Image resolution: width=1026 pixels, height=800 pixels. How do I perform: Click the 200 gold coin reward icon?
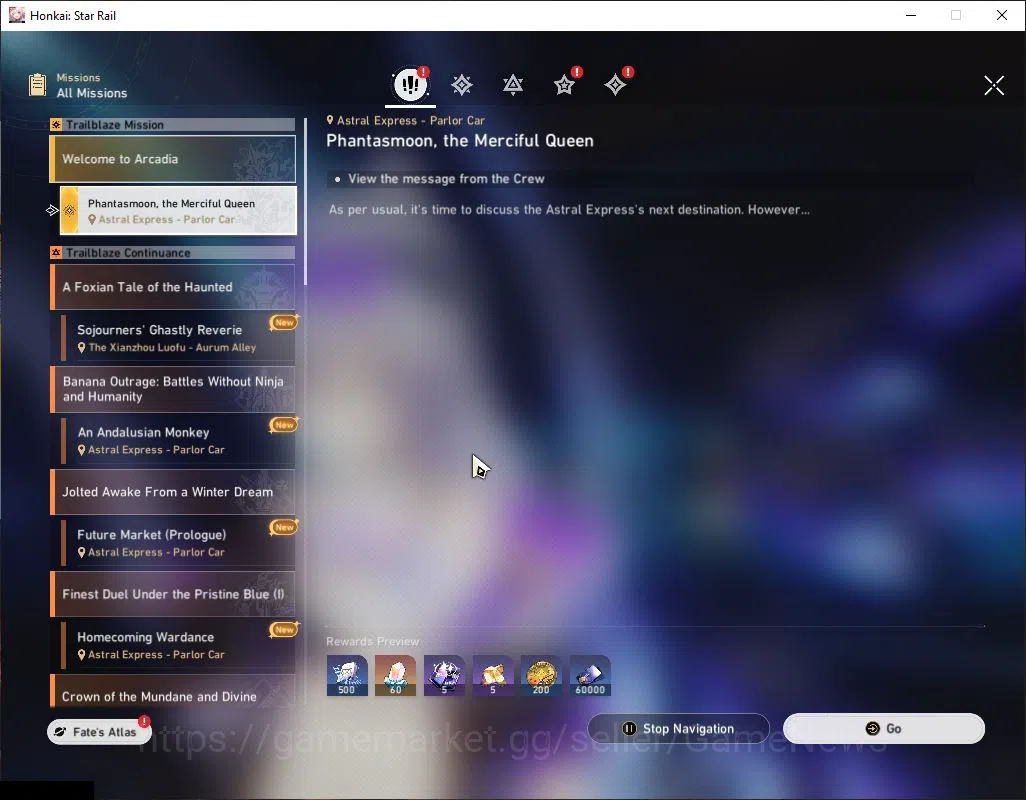(541, 676)
